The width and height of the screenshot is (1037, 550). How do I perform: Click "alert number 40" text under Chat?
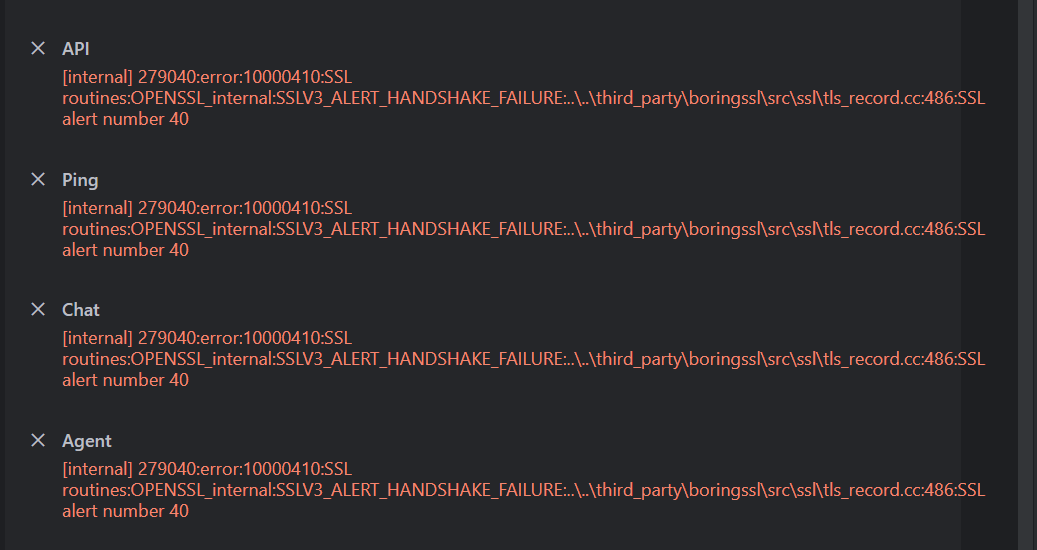[126, 380]
